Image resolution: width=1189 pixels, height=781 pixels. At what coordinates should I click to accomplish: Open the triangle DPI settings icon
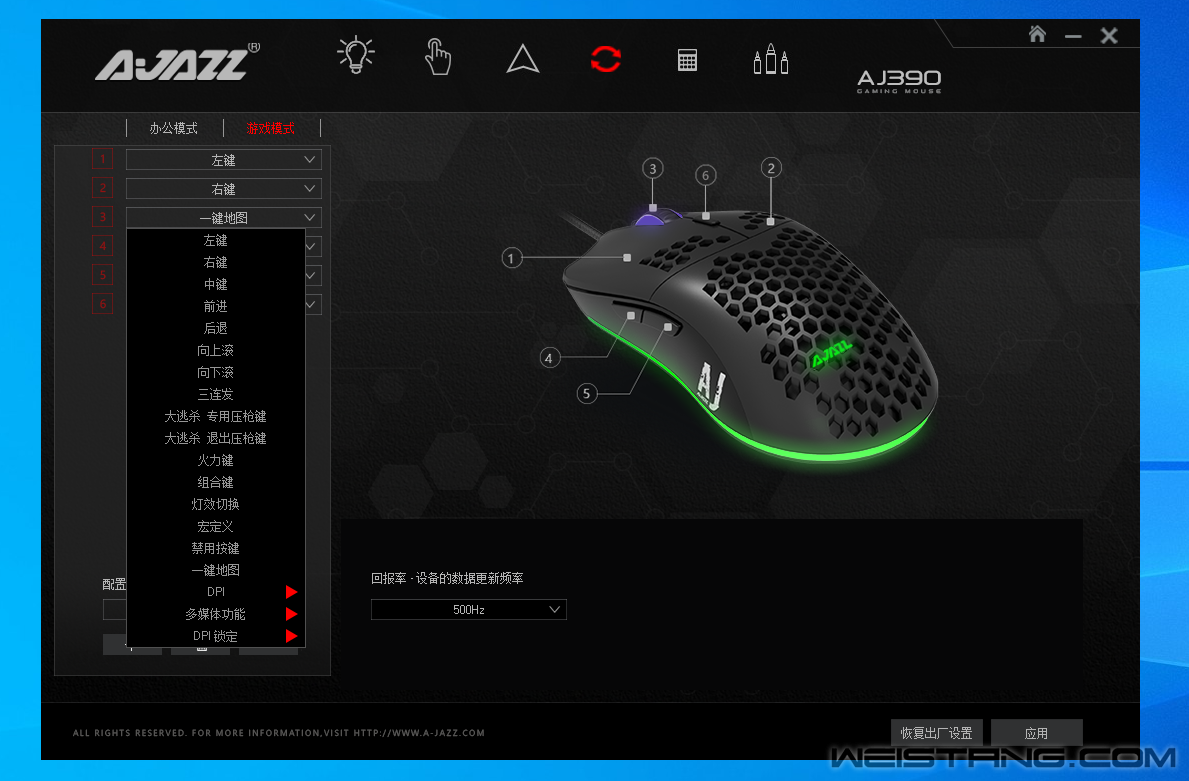click(x=522, y=58)
